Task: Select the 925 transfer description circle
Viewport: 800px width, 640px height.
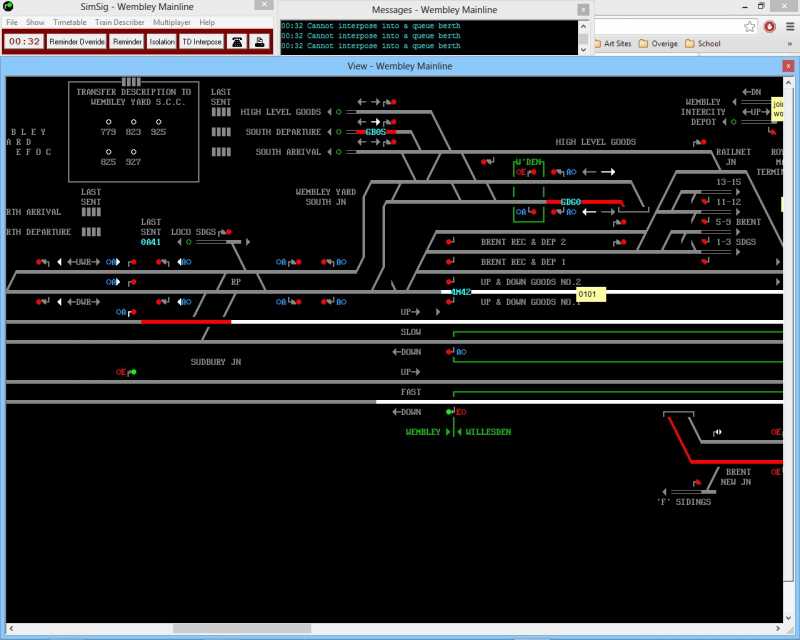Action: 158,122
